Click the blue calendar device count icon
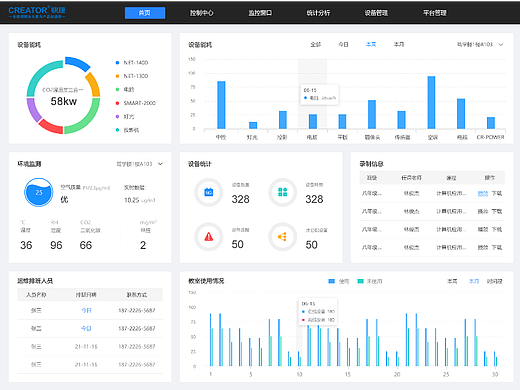This screenshot has width=520, height=390. pyautogui.click(x=209, y=192)
